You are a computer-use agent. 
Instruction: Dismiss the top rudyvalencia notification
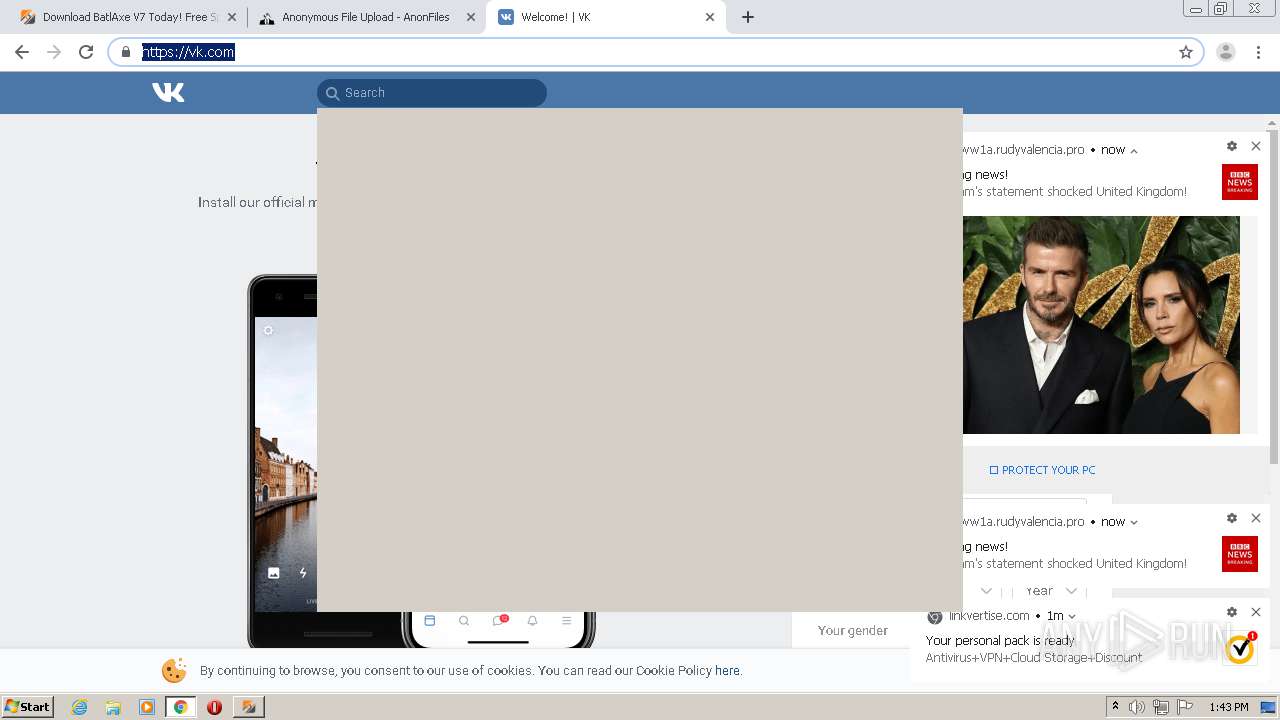click(1256, 146)
